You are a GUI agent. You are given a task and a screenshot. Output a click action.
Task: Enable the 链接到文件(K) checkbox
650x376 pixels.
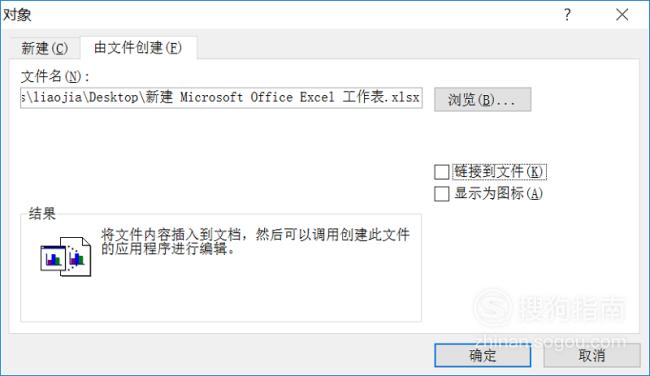tap(441, 172)
